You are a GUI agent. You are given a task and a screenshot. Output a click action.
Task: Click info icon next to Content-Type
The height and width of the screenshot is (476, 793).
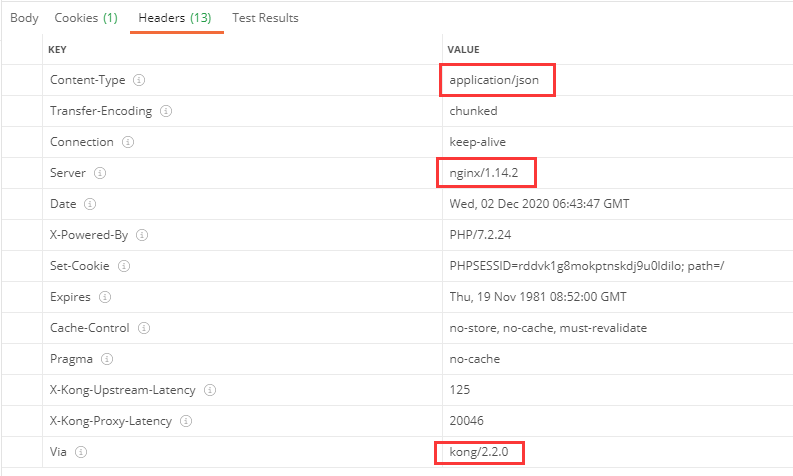click(x=139, y=80)
